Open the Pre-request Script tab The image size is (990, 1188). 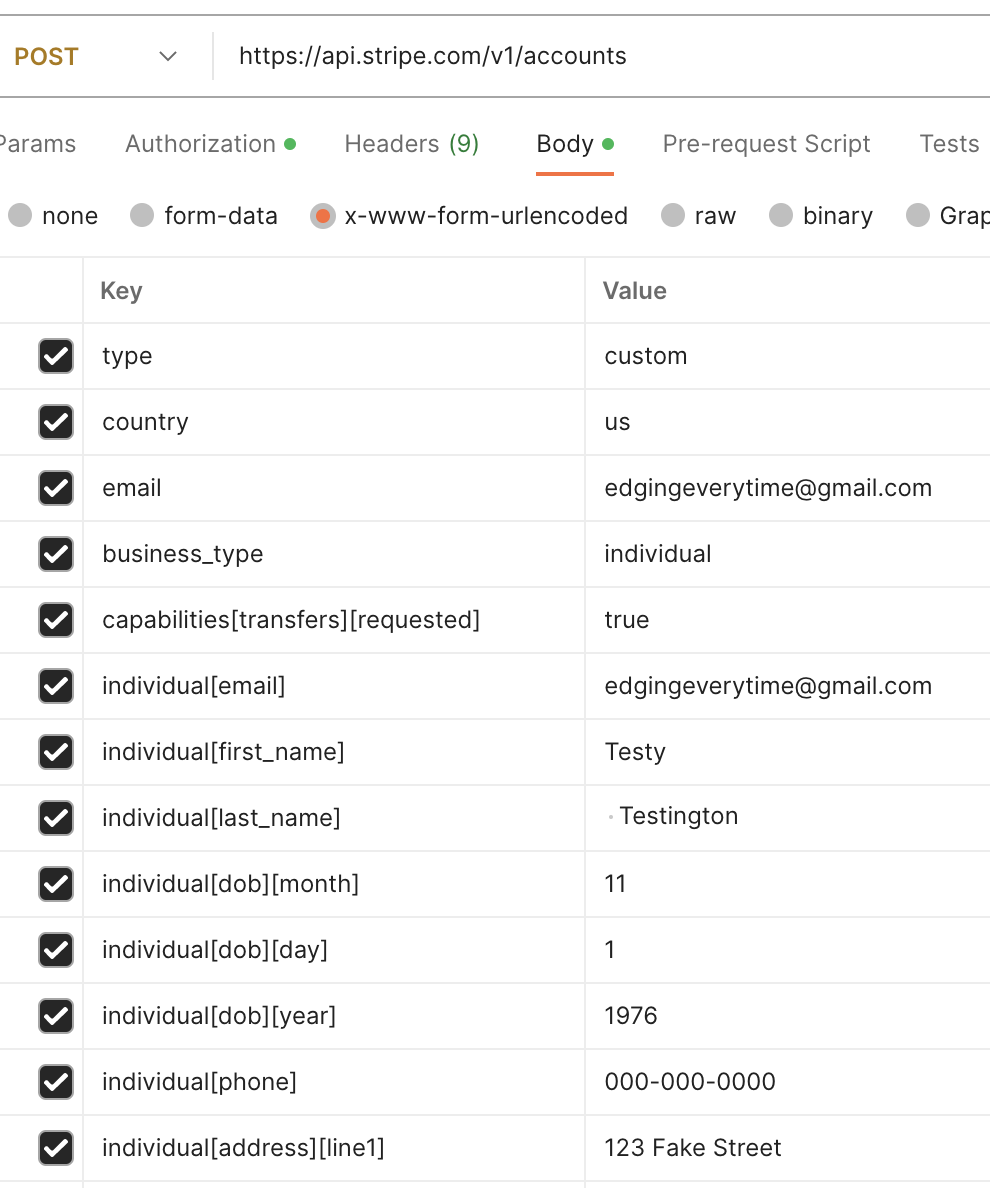coord(766,144)
